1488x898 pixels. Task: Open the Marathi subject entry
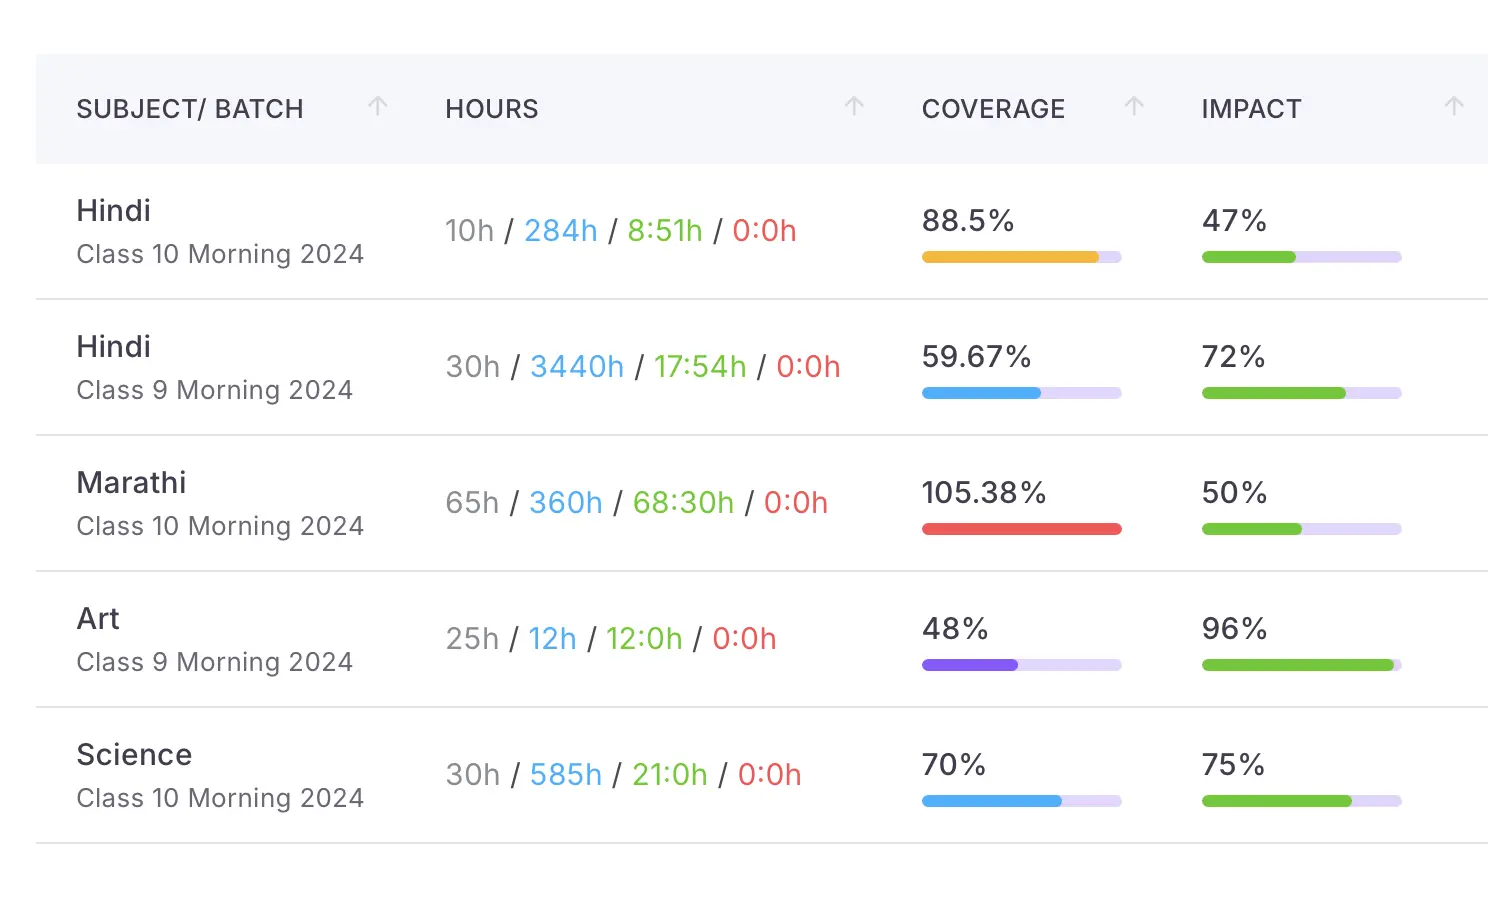(x=131, y=483)
